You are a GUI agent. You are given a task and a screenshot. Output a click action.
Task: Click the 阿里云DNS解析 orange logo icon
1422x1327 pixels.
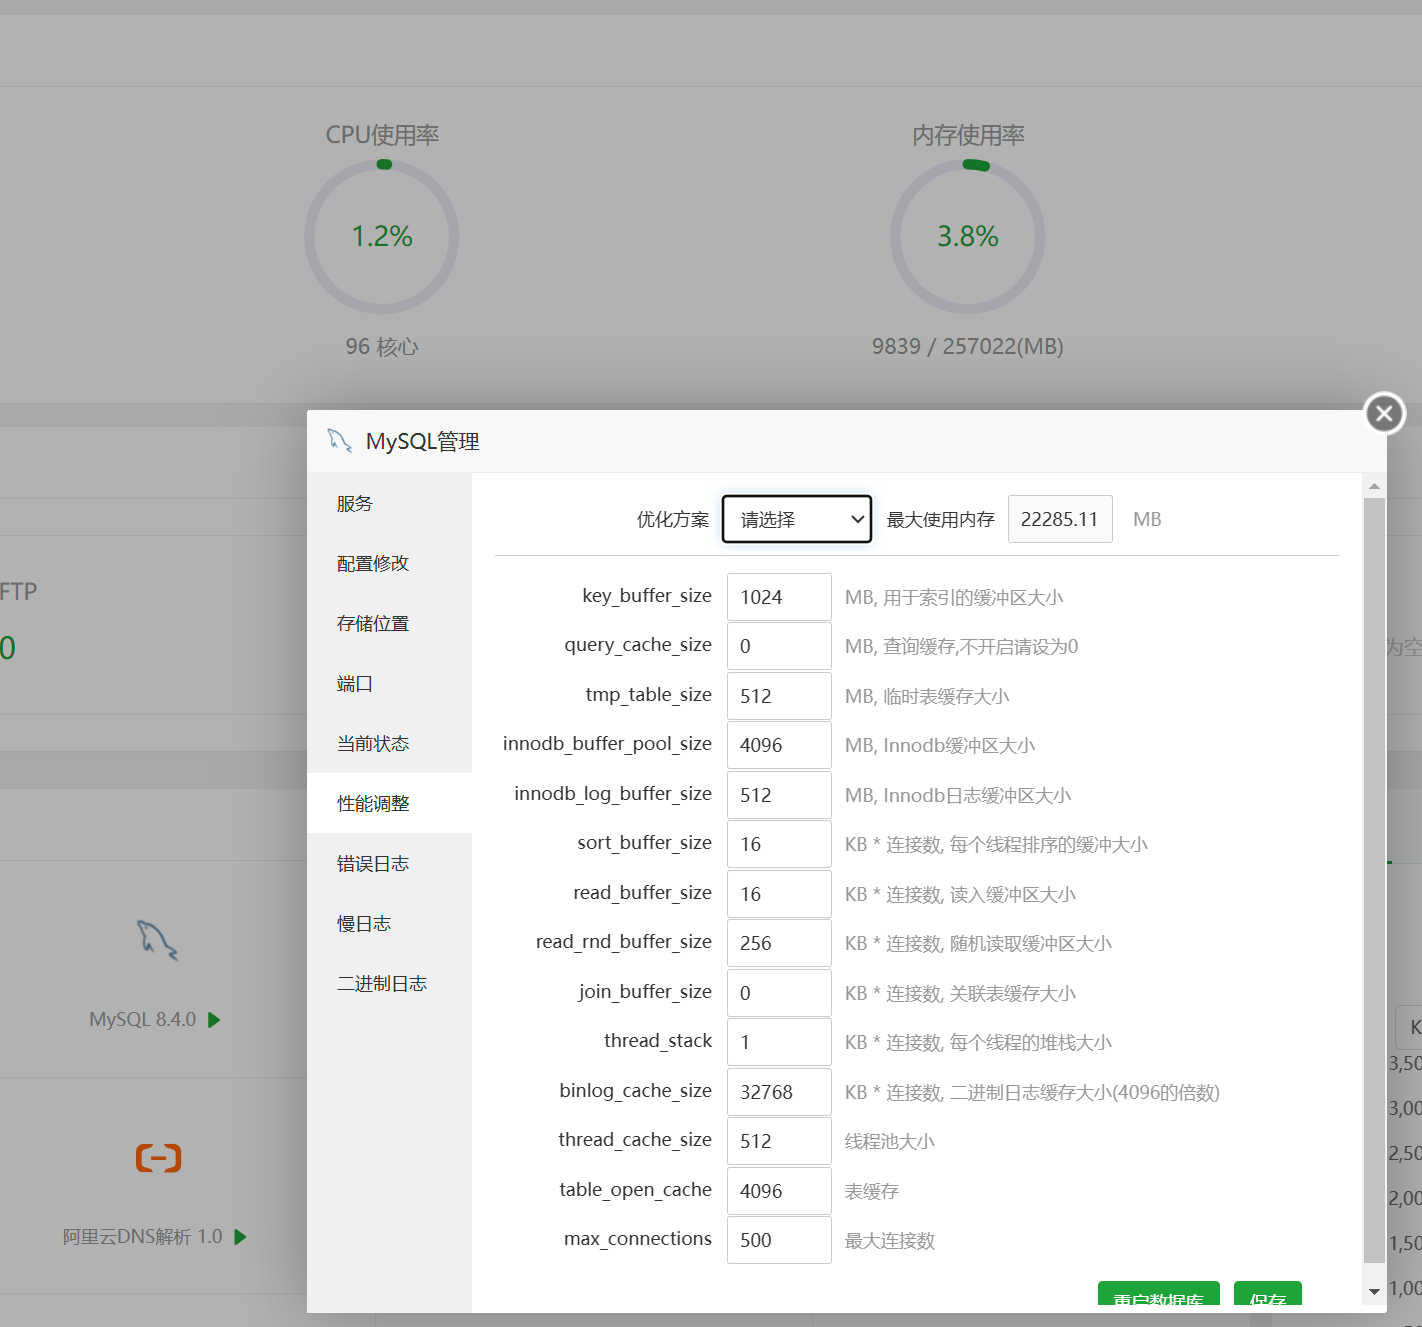(x=158, y=1157)
